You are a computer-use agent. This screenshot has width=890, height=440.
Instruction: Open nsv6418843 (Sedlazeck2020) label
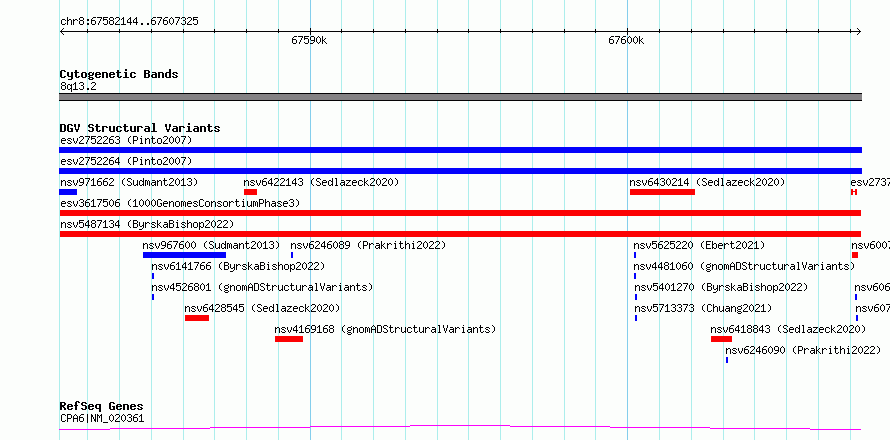click(788, 329)
